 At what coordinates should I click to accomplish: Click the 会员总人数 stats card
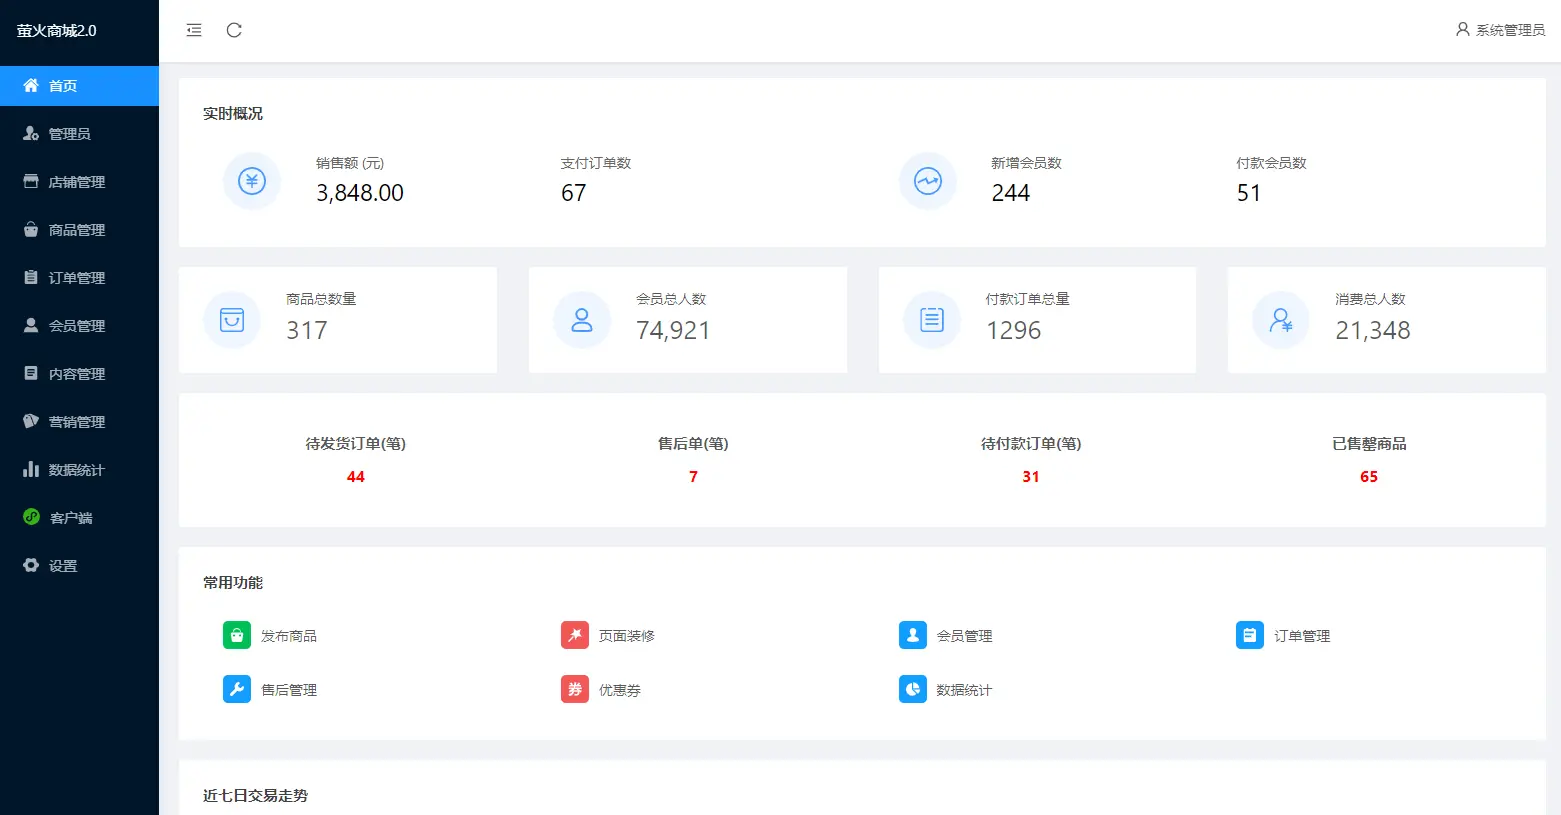point(687,319)
